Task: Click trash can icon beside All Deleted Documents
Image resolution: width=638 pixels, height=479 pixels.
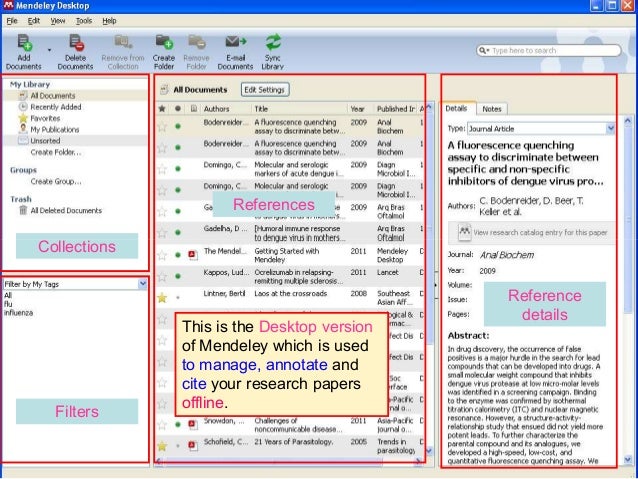Action: coord(23,210)
